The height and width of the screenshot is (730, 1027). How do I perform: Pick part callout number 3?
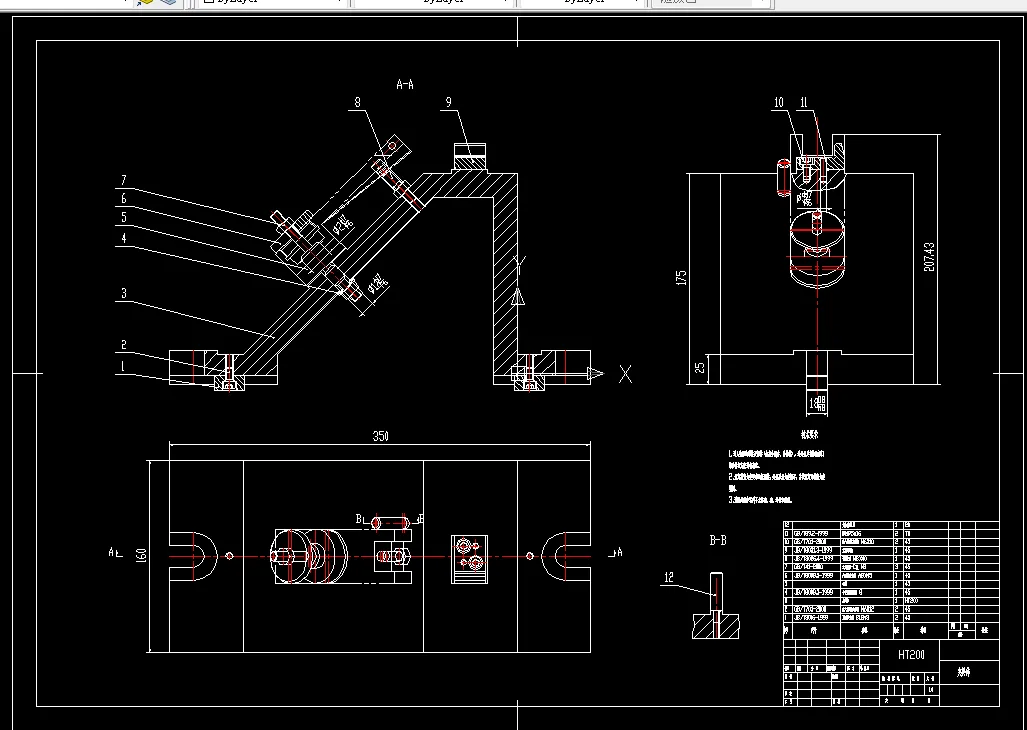123,293
